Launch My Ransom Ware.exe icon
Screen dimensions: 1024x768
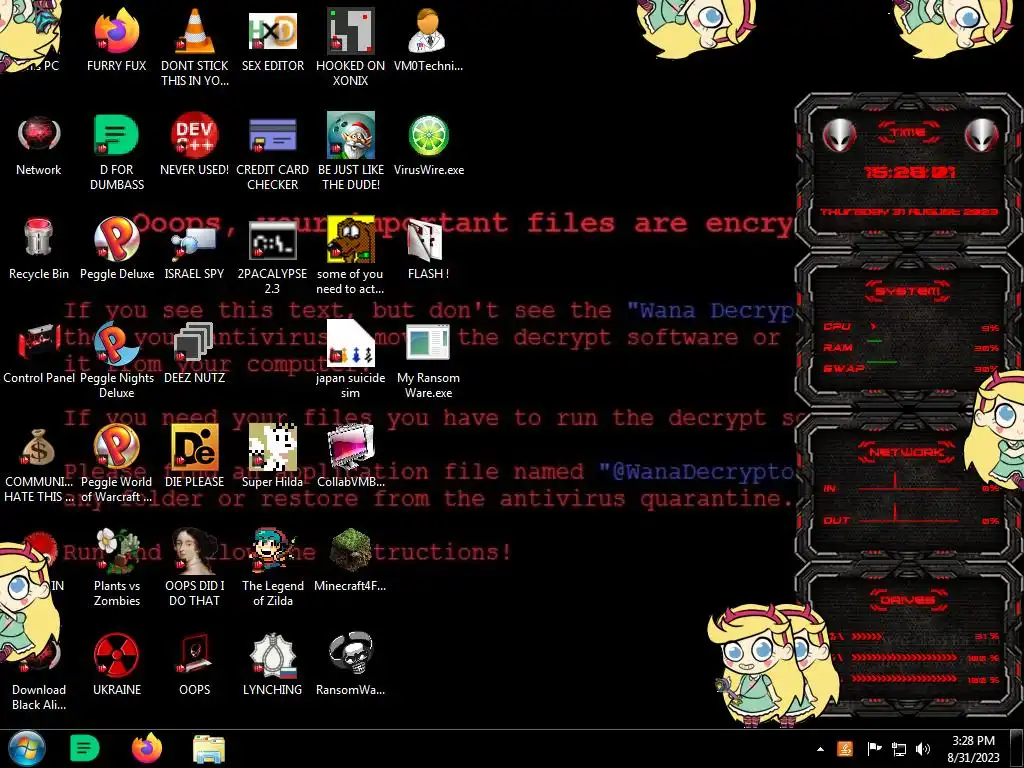pos(428,342)
